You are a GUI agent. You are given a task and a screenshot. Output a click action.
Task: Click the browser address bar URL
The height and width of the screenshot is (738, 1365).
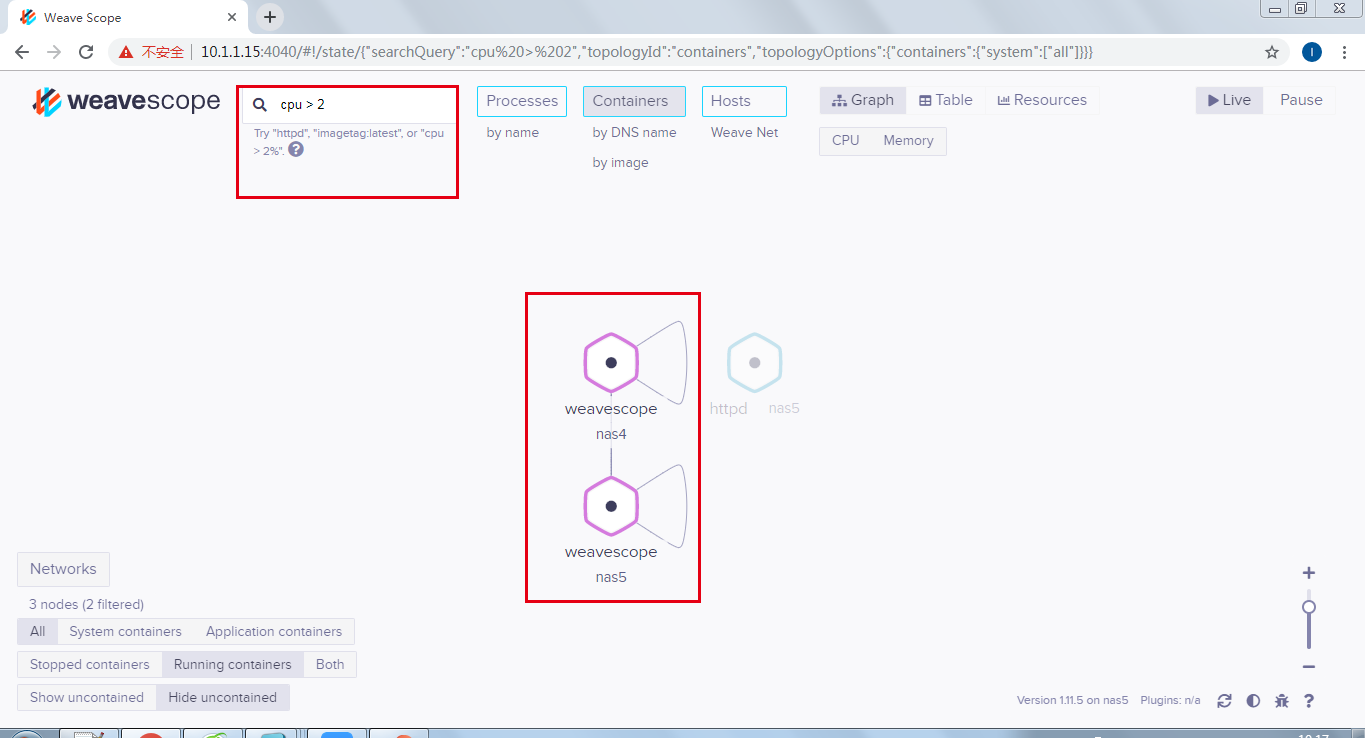point(647,52)
